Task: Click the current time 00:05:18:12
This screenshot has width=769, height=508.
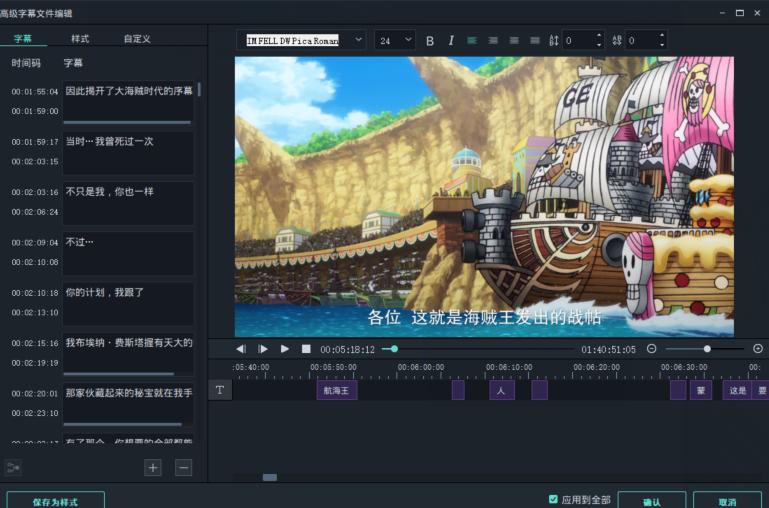Action: pyautogui.click(x=347, y=350)
